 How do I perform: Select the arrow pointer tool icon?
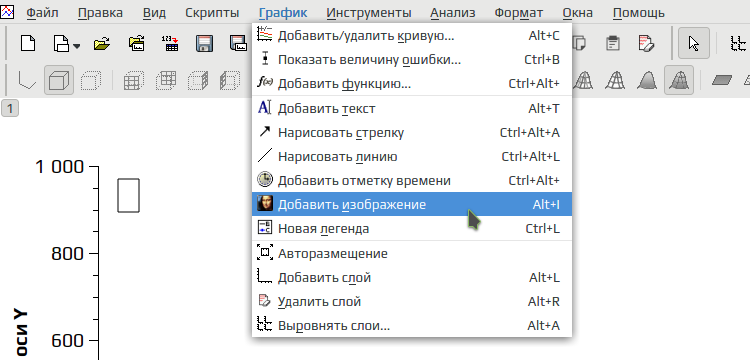(x=694, y=44)
